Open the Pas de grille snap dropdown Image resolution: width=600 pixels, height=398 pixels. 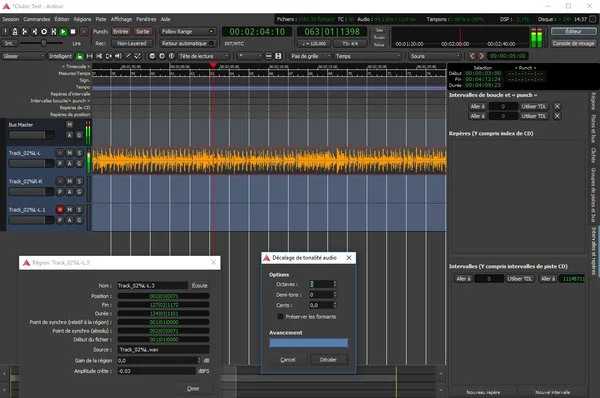(x=310, y=56)
